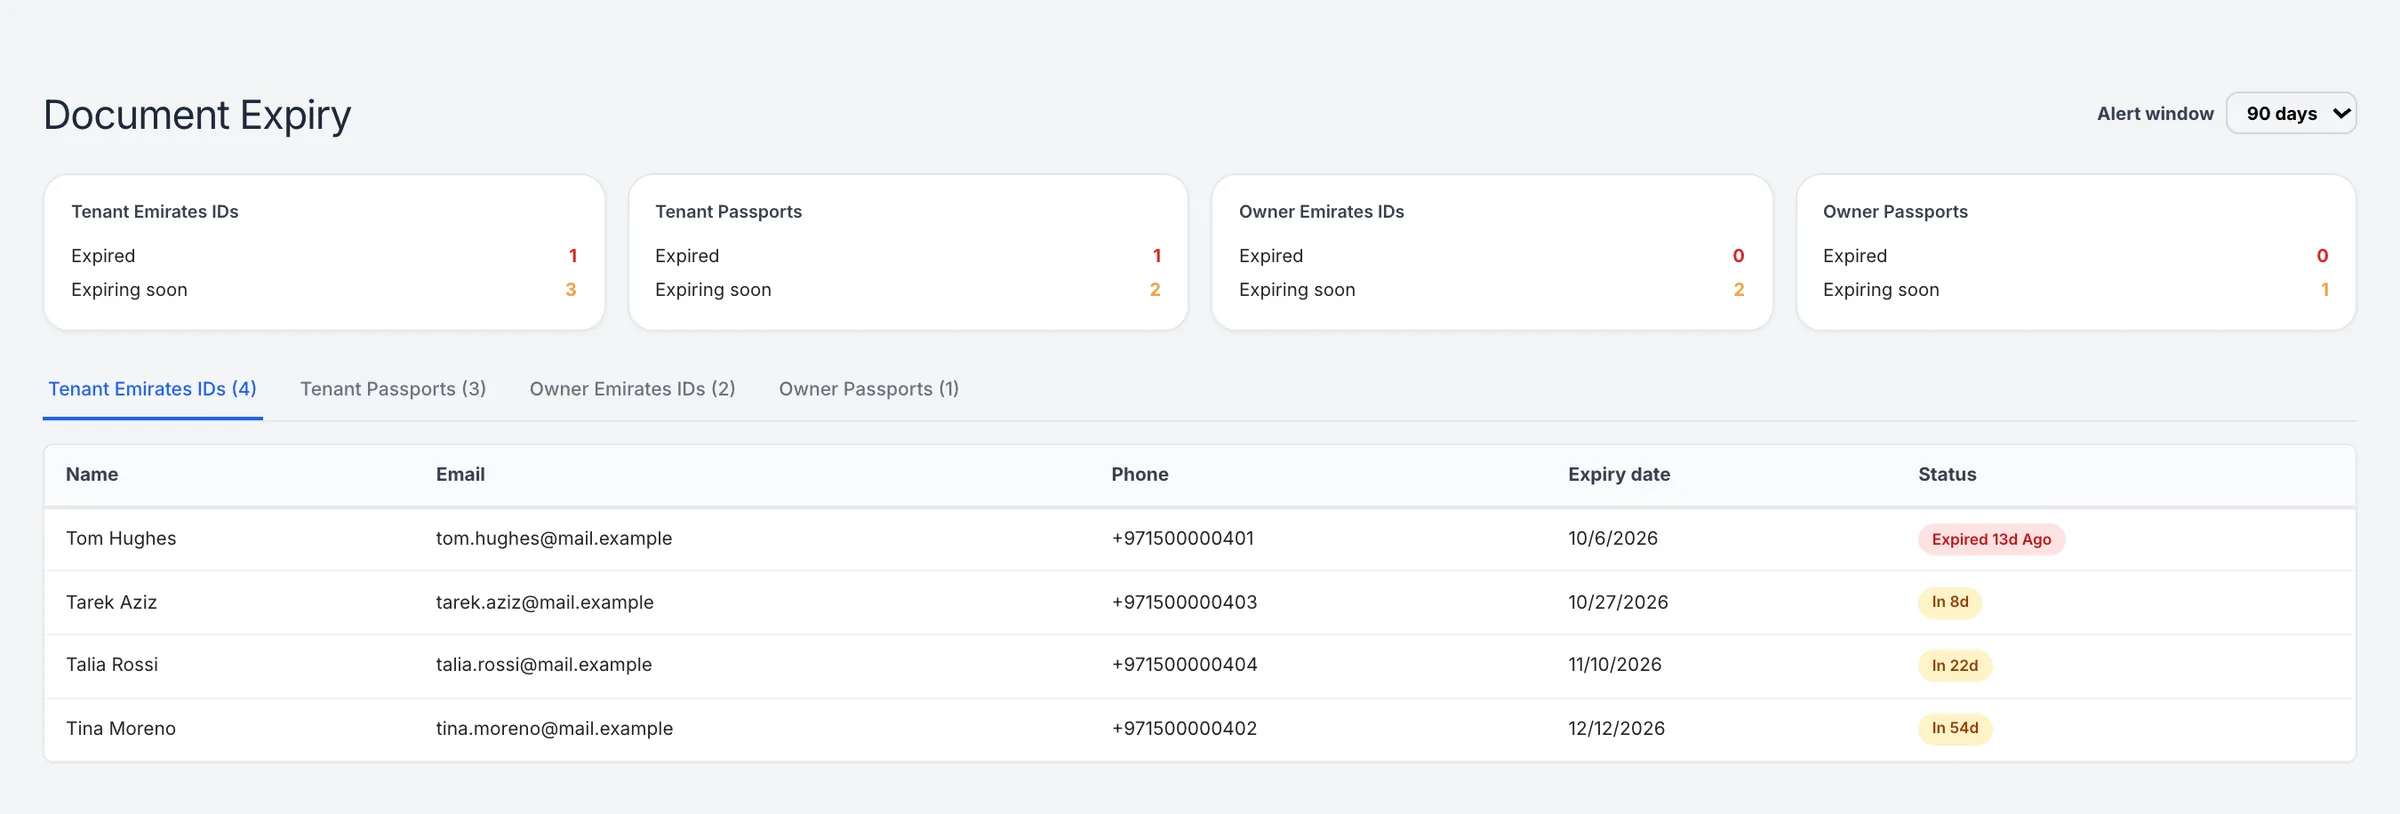The width and height of the screenshot is (2400, 814).
Task: Open the Tenant Passports (3) tab
Action: pos(393,389)
